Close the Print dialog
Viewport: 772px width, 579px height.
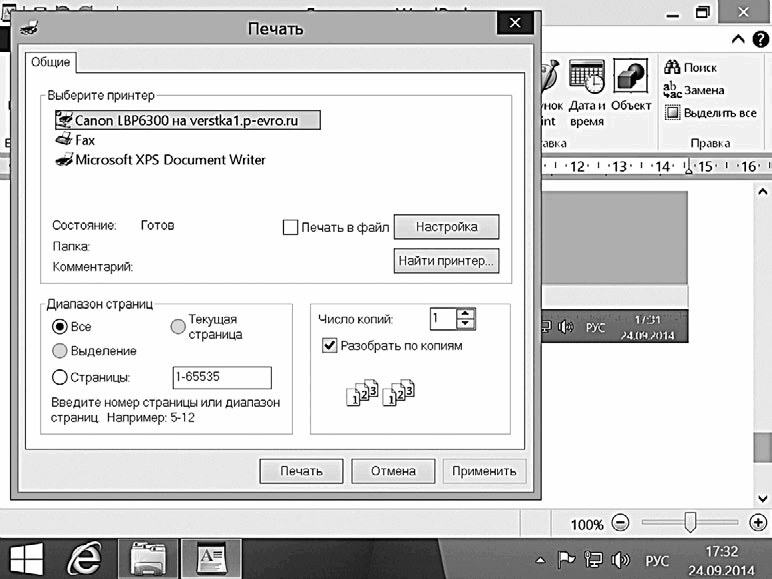[515, 23]
